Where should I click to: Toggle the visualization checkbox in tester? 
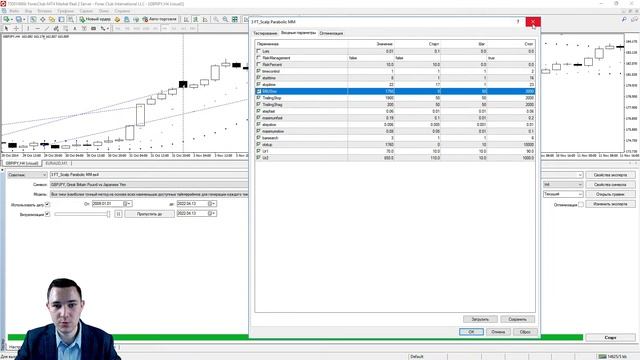(47, 214)
